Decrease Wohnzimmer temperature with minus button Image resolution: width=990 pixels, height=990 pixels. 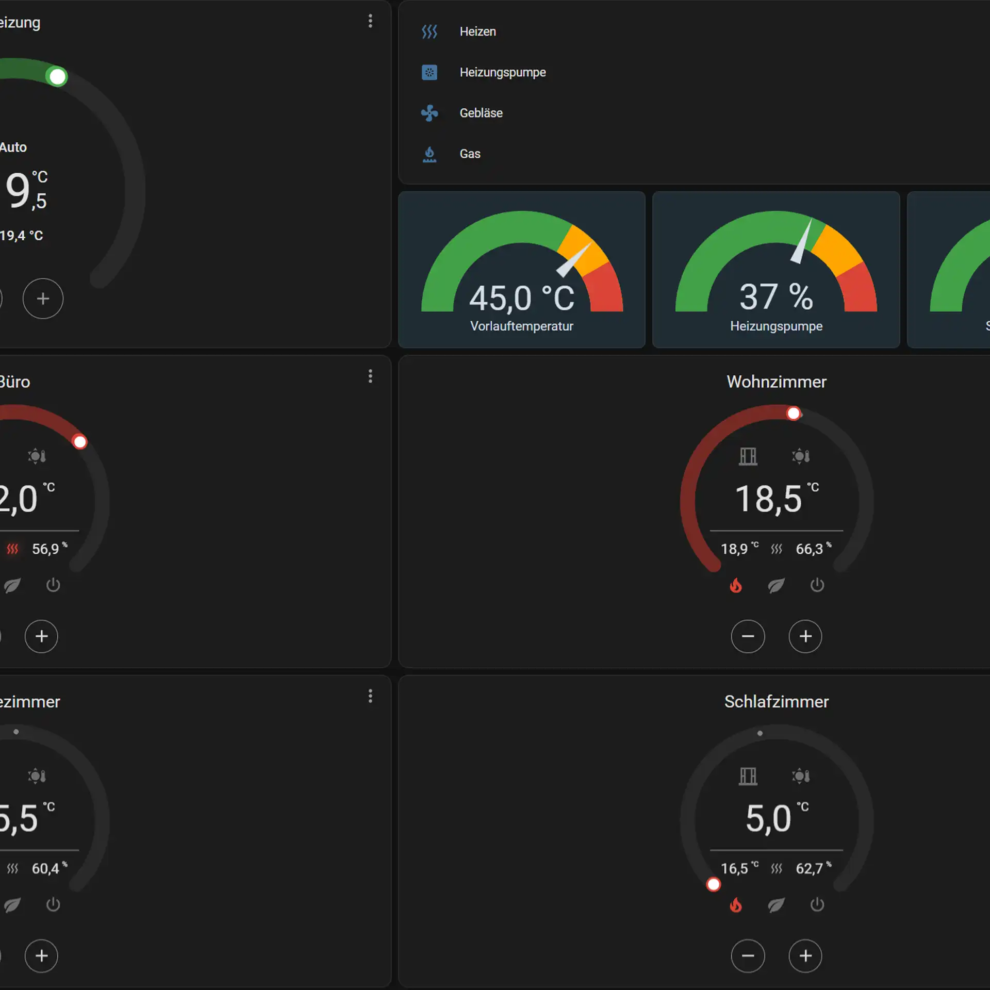pyautogui.click(x=748, y=636)
